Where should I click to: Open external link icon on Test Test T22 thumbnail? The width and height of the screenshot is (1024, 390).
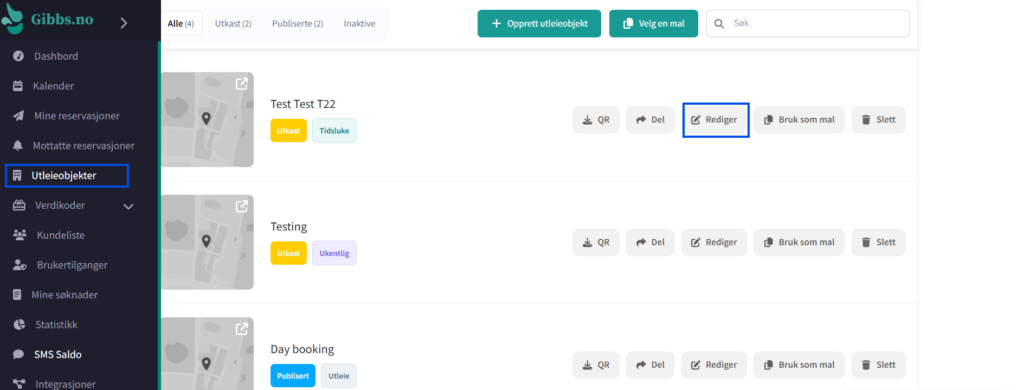[x=242, y=84]
